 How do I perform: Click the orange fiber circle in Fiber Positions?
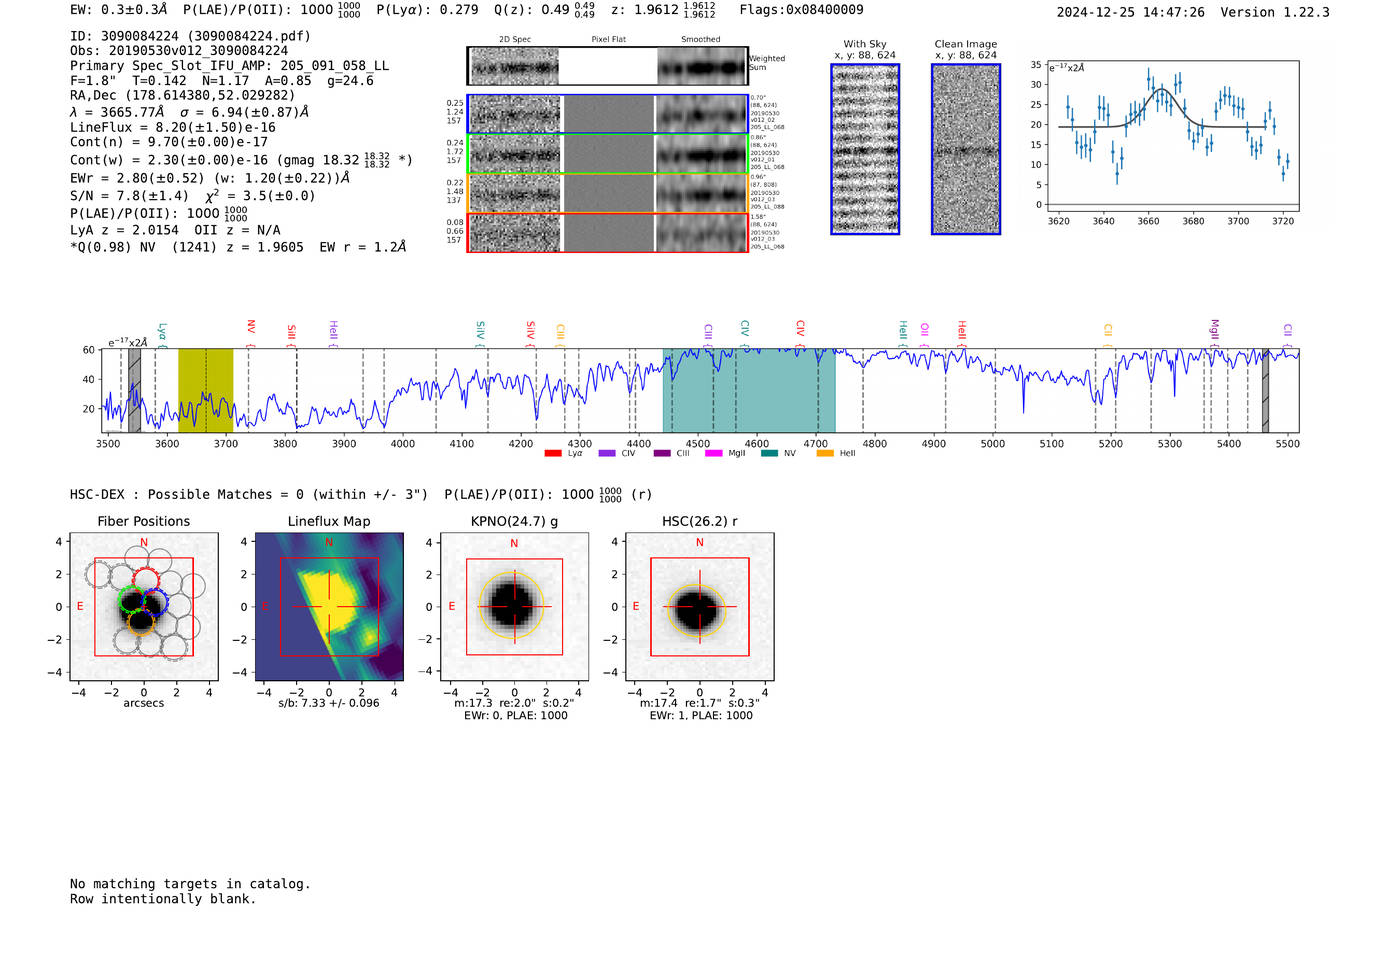[x=142, y=622]
